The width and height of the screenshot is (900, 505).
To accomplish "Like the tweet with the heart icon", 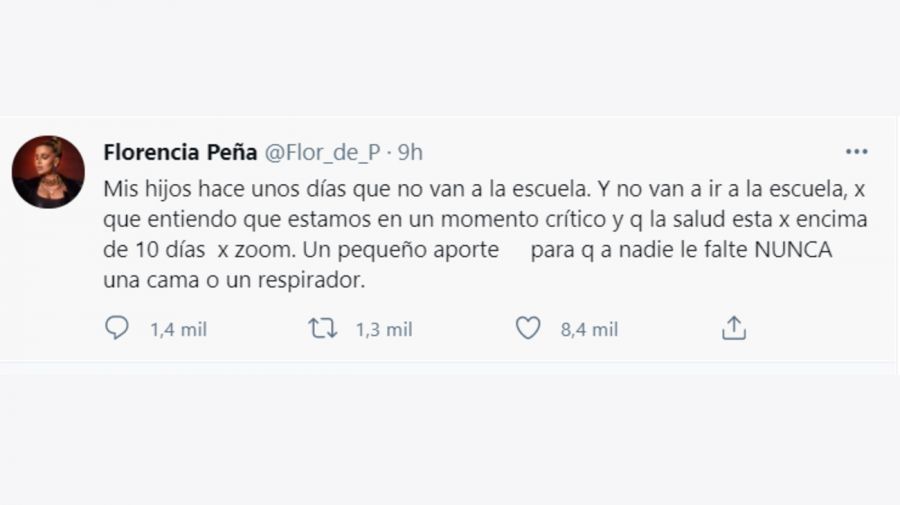I will [527, 328].
